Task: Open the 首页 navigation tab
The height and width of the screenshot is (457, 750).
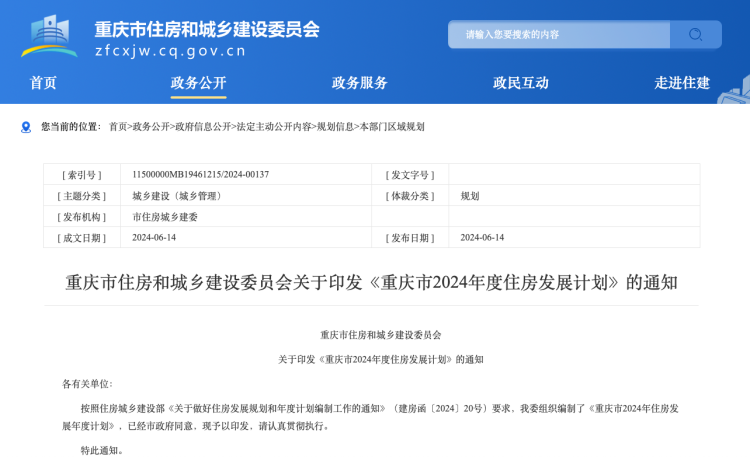Action: [43, 83]
